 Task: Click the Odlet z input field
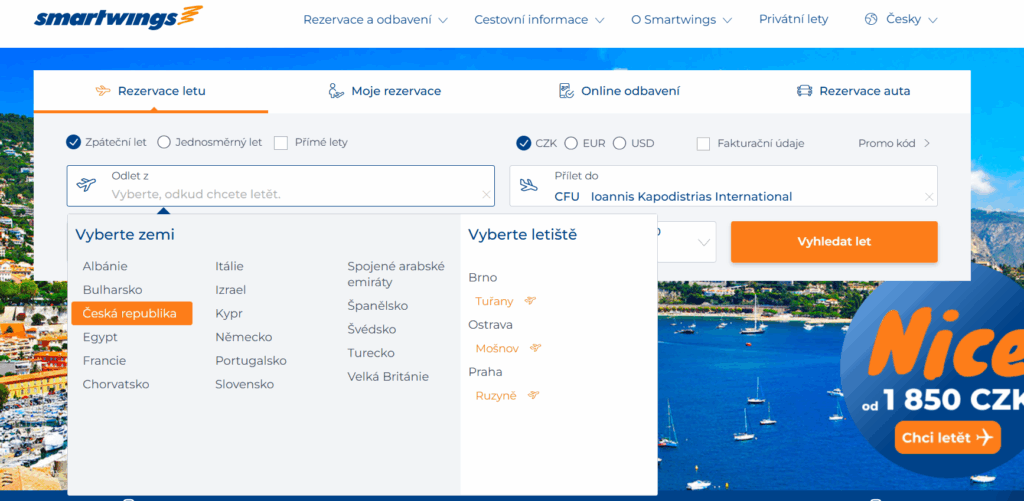(x=281, y=186)
